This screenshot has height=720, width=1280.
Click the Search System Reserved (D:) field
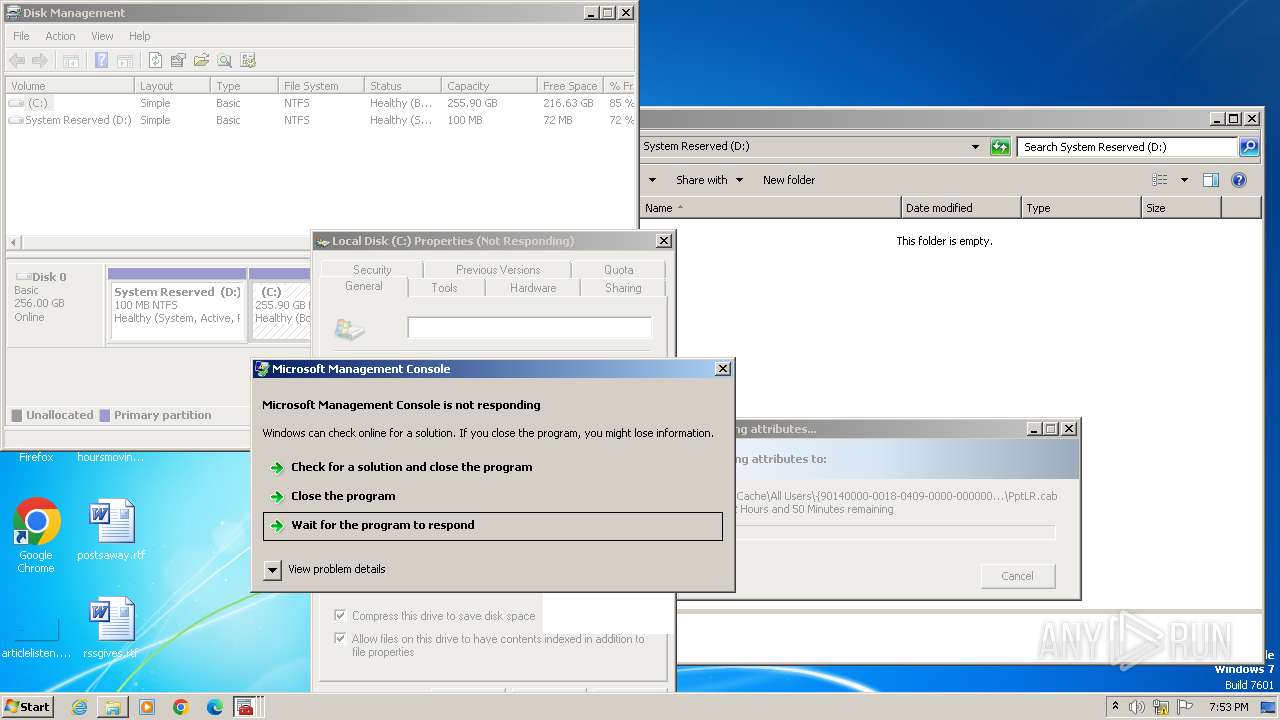(x=1128, y=147)
